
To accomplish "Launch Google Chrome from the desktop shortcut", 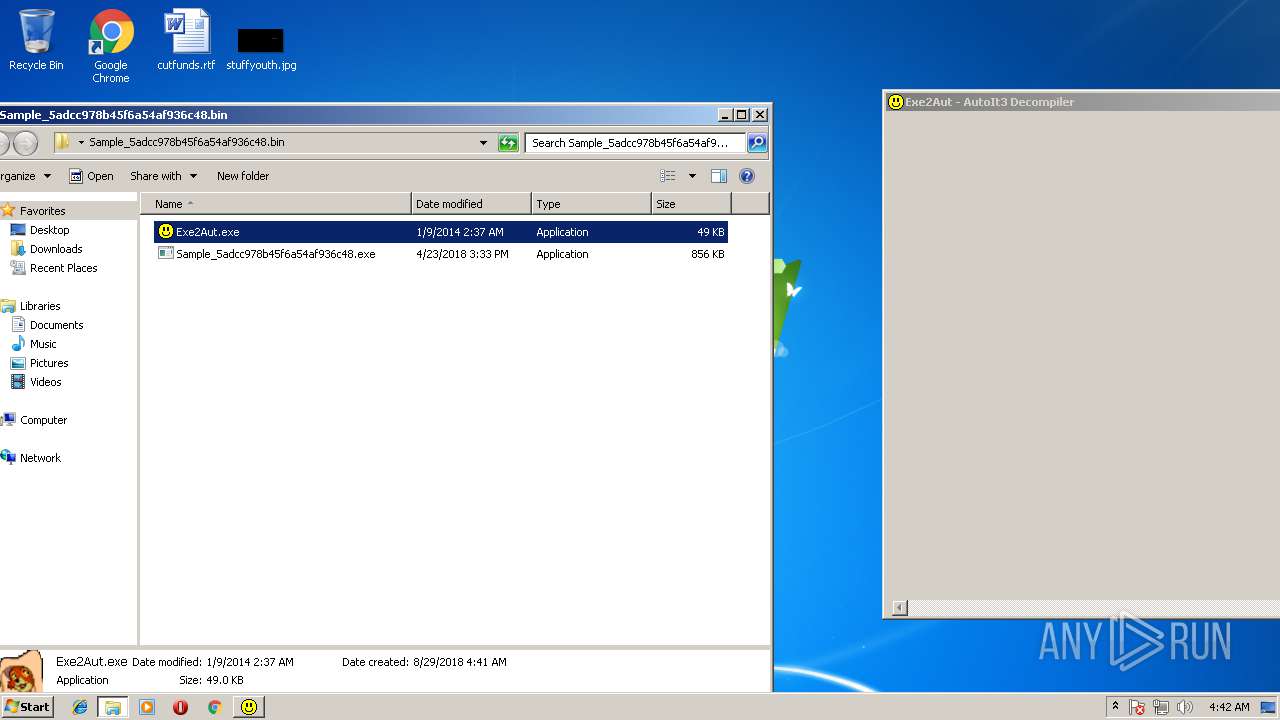I will 111,45.
